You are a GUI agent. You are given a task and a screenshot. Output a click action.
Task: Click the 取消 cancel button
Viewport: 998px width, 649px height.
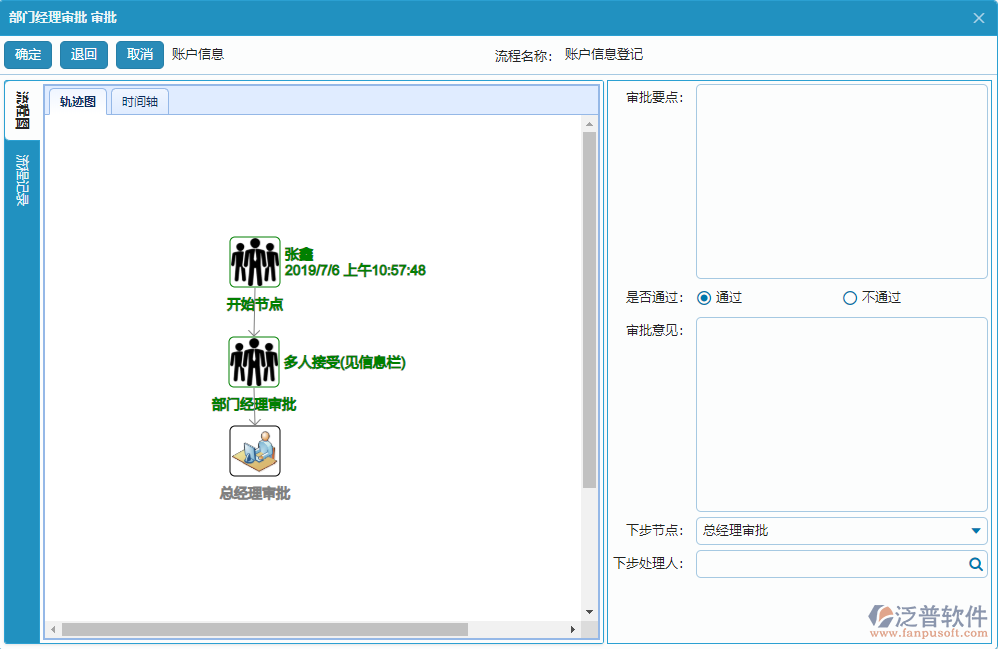[139, 54]
